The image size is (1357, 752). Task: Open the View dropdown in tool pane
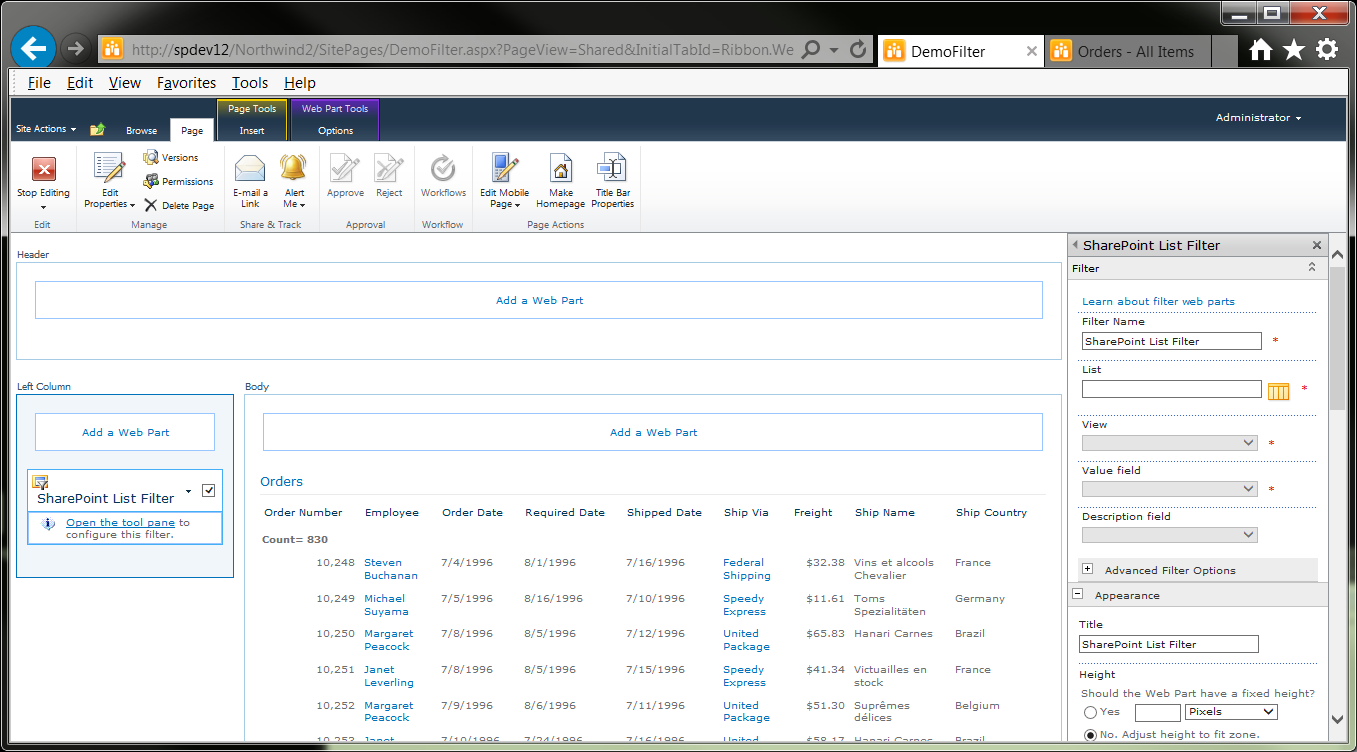pos(1169,443)
